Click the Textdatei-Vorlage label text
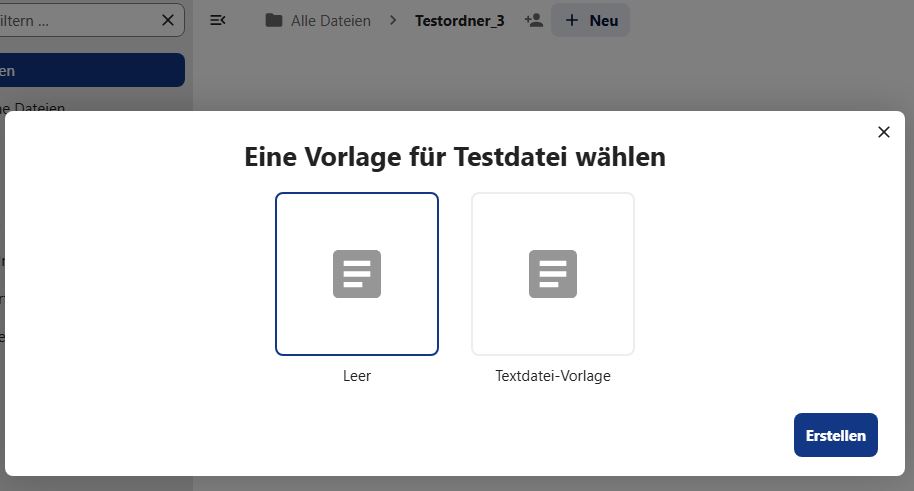 click(553, 376)
